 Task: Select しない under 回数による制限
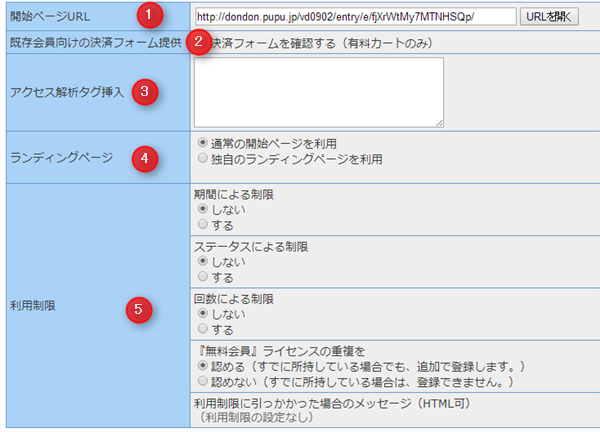[x=203, y=314]
